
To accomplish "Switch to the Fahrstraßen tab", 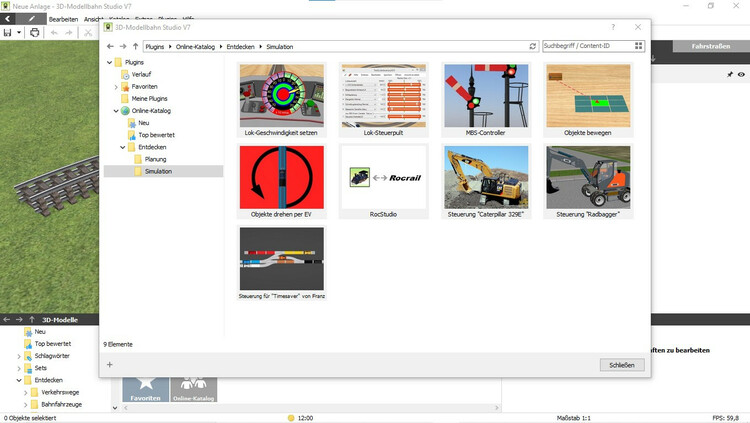I will tap(709, 46).
